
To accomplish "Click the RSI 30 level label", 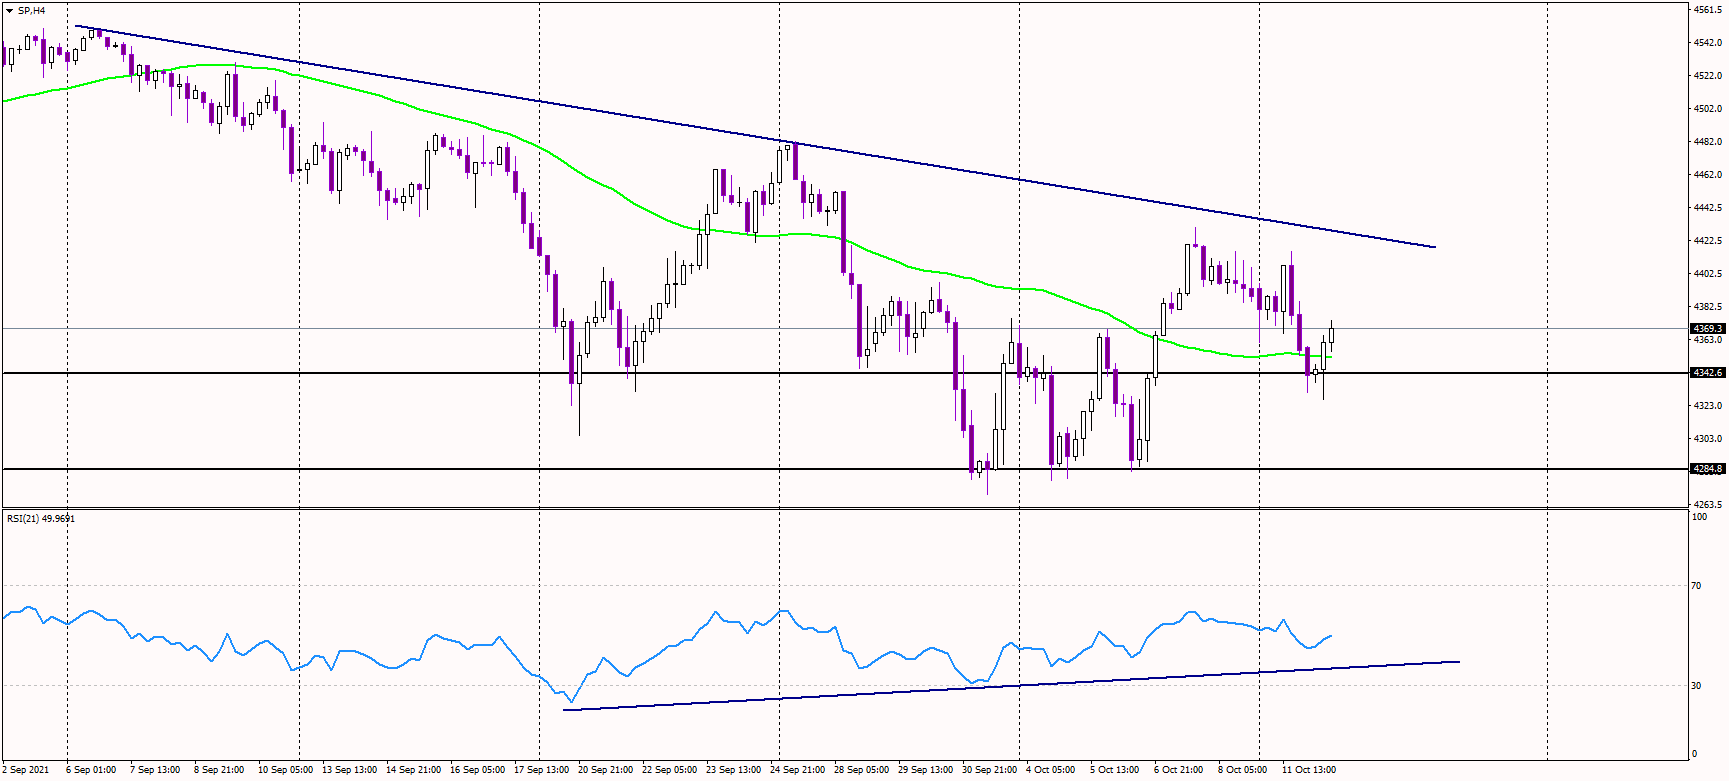I will click(x=1696, y=686).
